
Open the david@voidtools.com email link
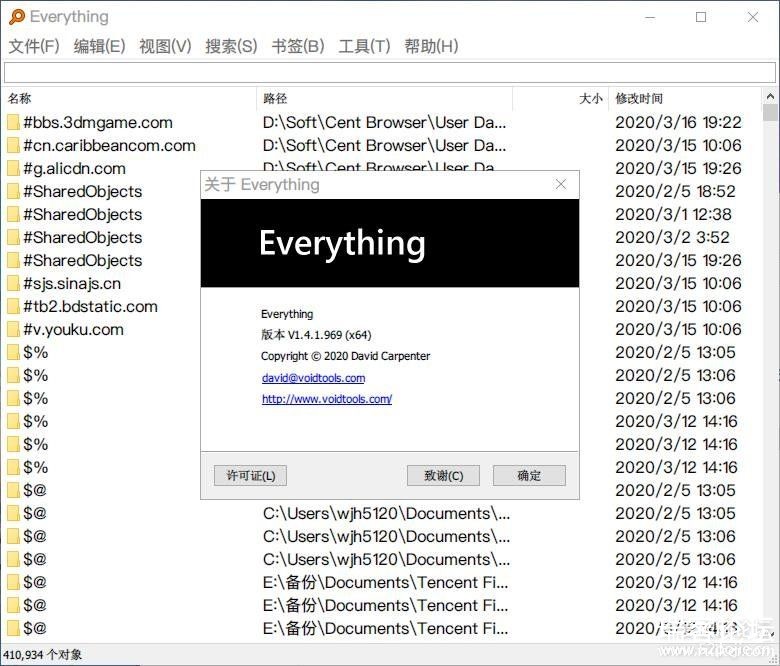pos(313,378)
